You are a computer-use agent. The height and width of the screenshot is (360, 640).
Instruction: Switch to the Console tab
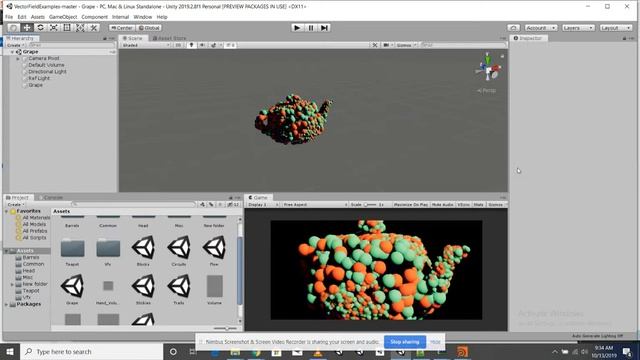pyautogui.click(x=51, y=197)
